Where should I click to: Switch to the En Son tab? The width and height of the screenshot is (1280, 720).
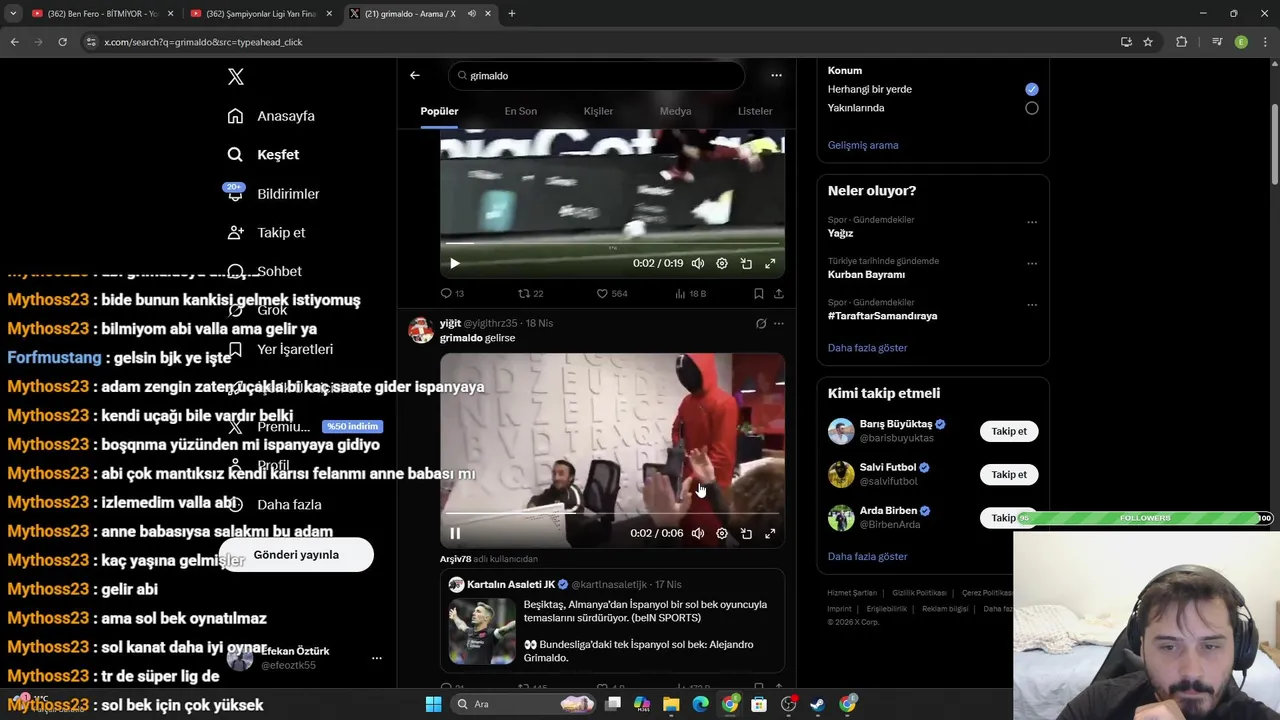point(520,111)
